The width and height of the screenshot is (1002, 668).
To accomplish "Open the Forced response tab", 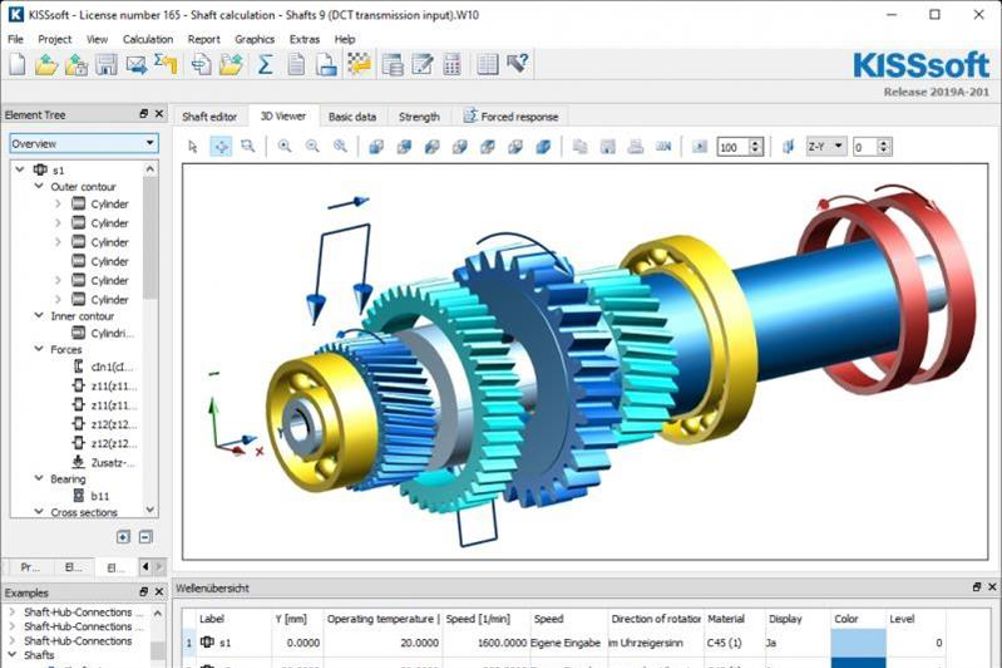I will tap(511, 116).
